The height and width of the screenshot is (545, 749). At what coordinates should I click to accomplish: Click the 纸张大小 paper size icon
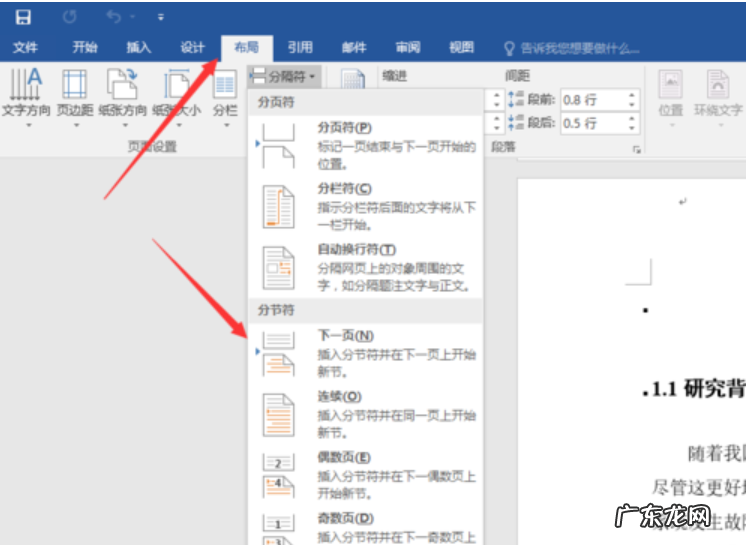point(176,84)
